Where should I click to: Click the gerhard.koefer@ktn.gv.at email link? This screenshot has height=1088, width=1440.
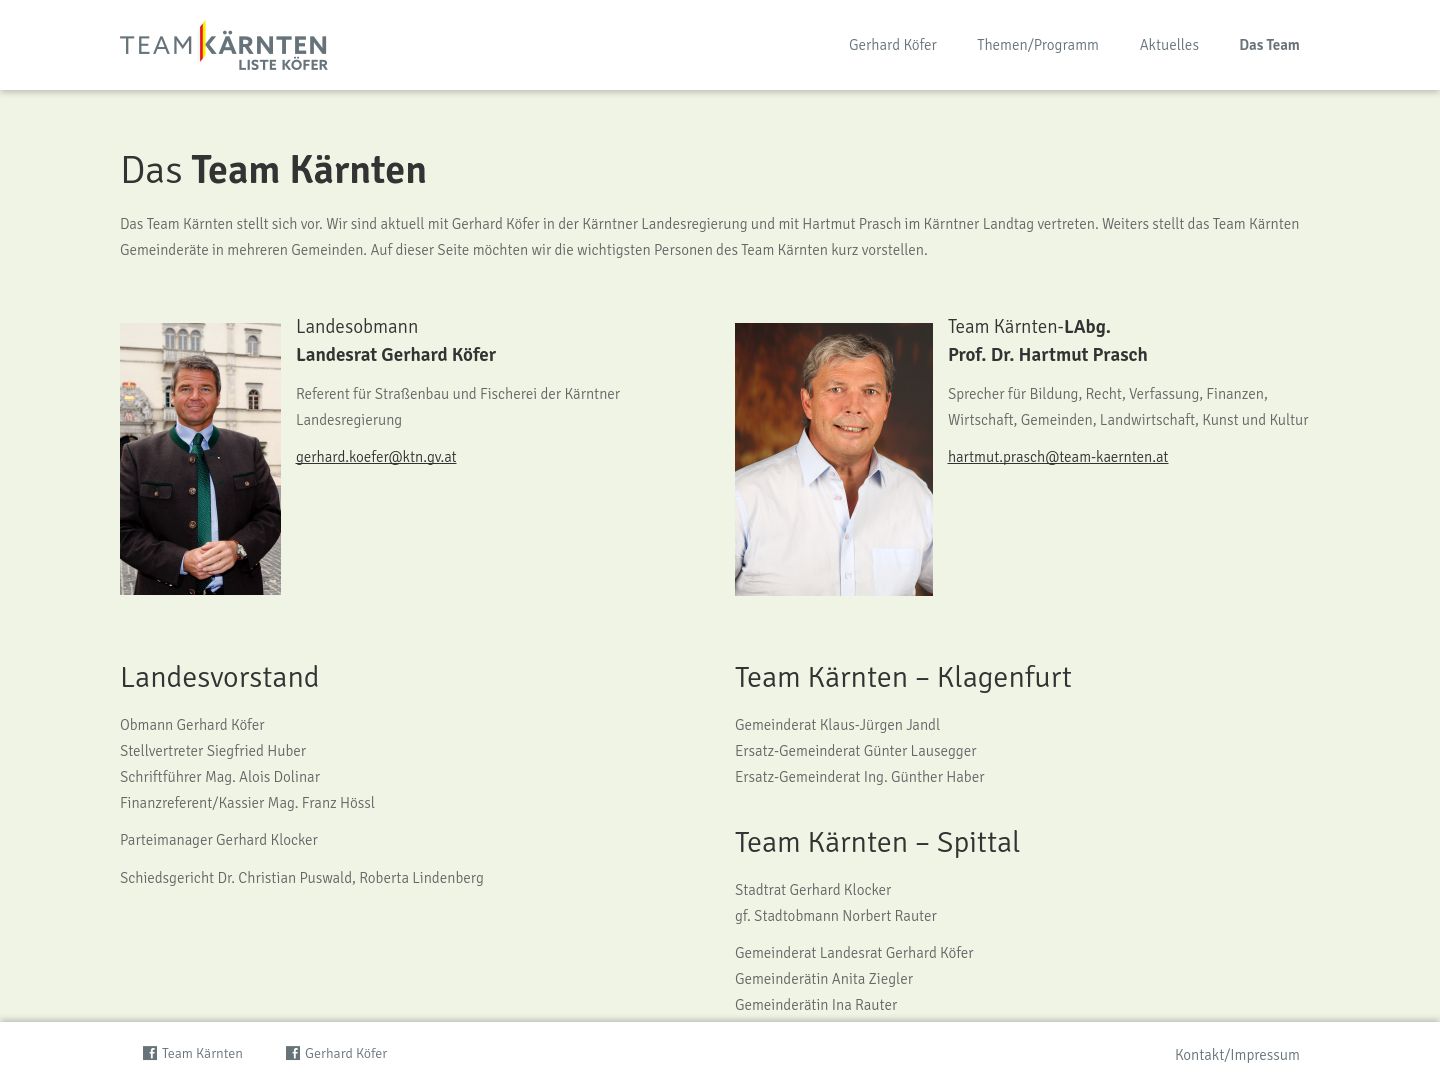coord(376,457)
